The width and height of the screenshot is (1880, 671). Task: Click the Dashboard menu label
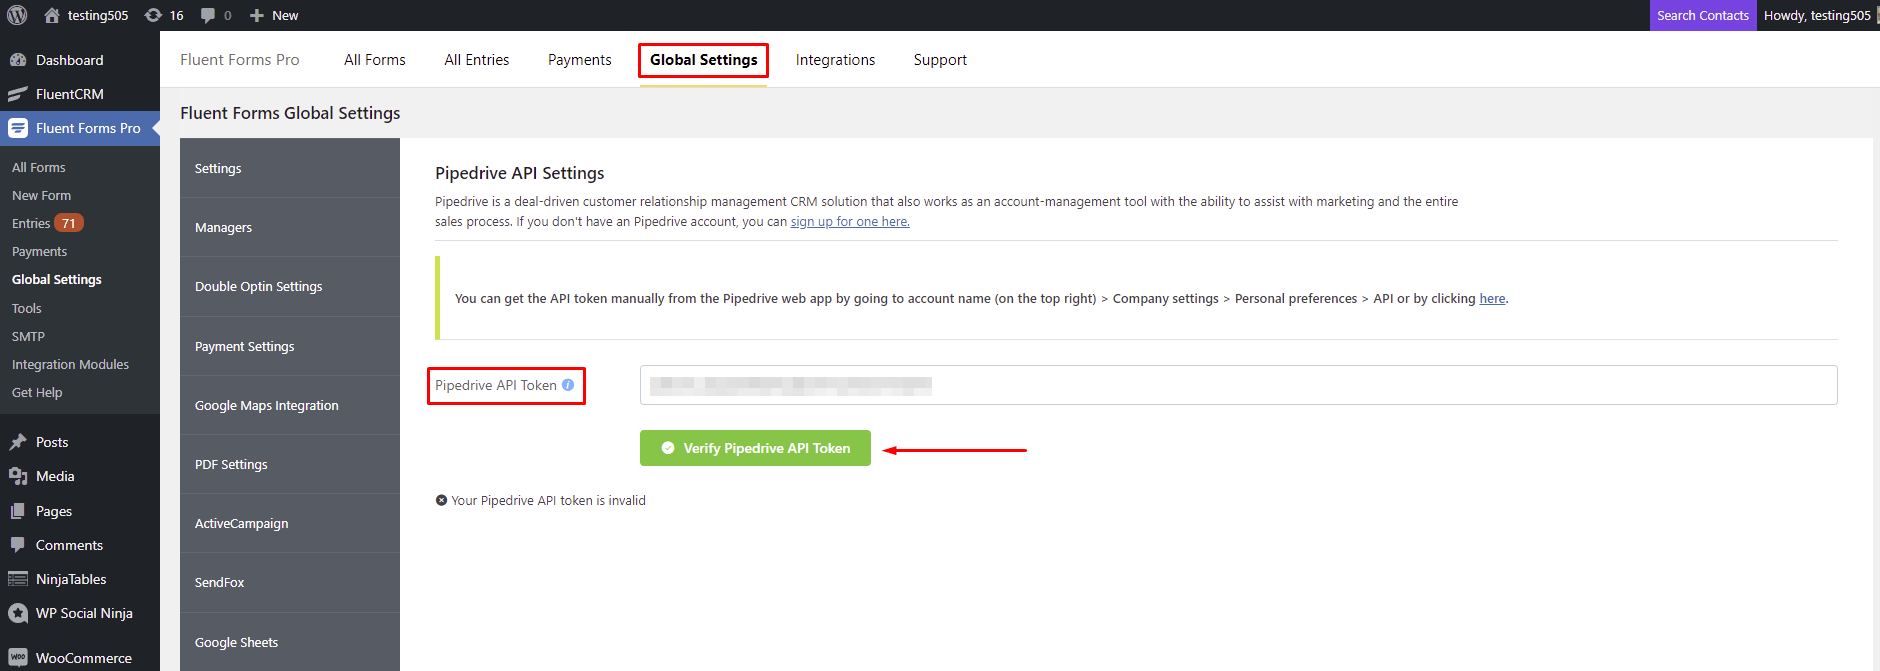(x=70, y=60)
